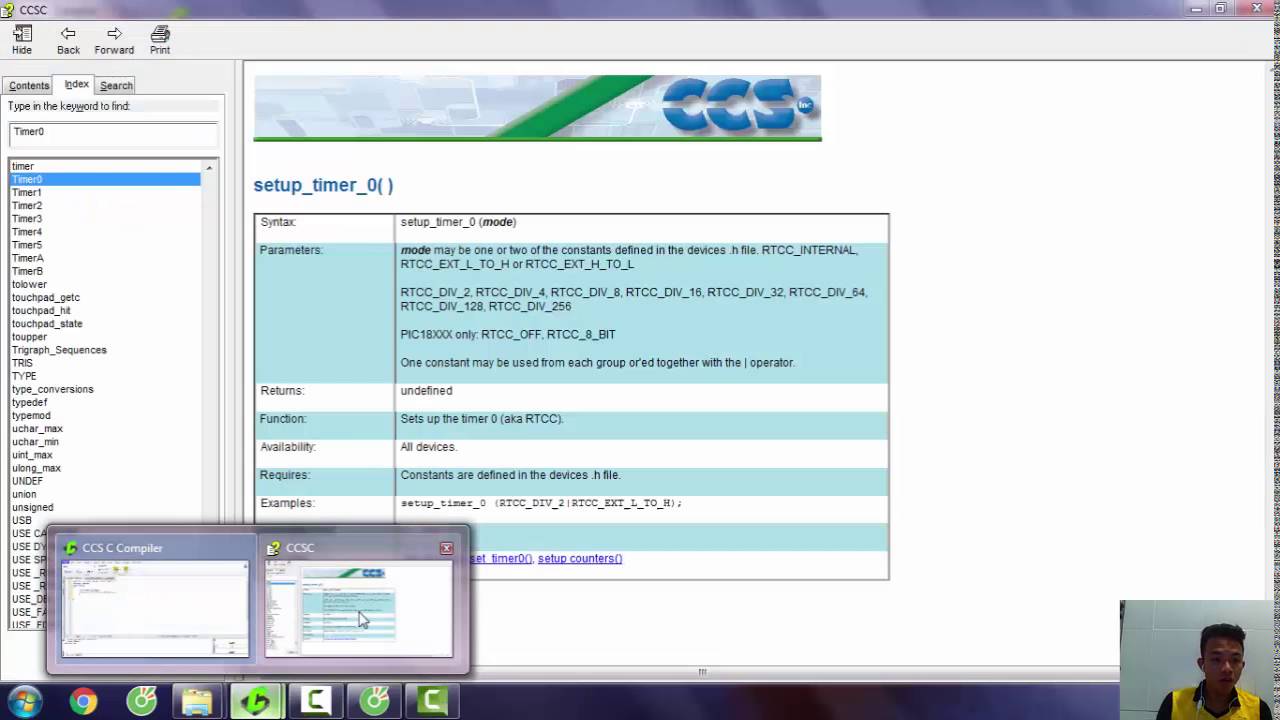Open the Cốc Cốc browser beside Chrome

pyautogui.click(x=141, y=701)
